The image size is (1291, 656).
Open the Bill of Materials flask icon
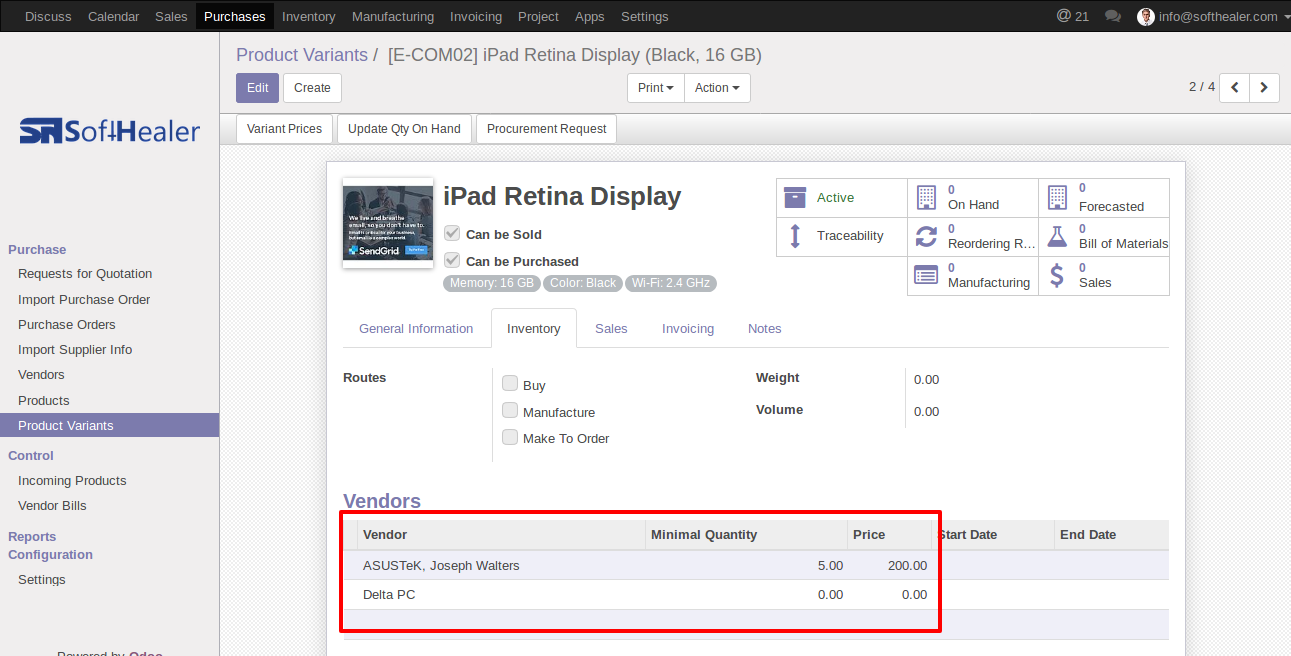(1057, 236)
